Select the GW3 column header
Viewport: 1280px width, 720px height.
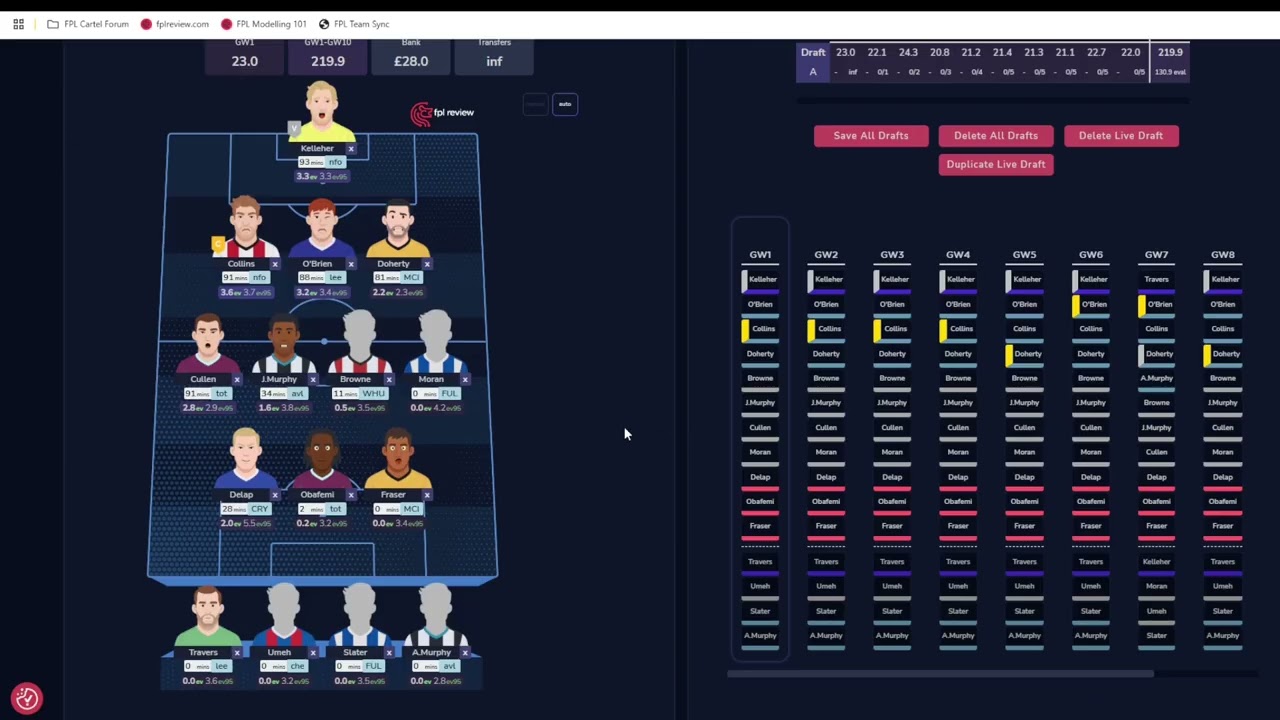pyautogui.click(x=892, y=255)
